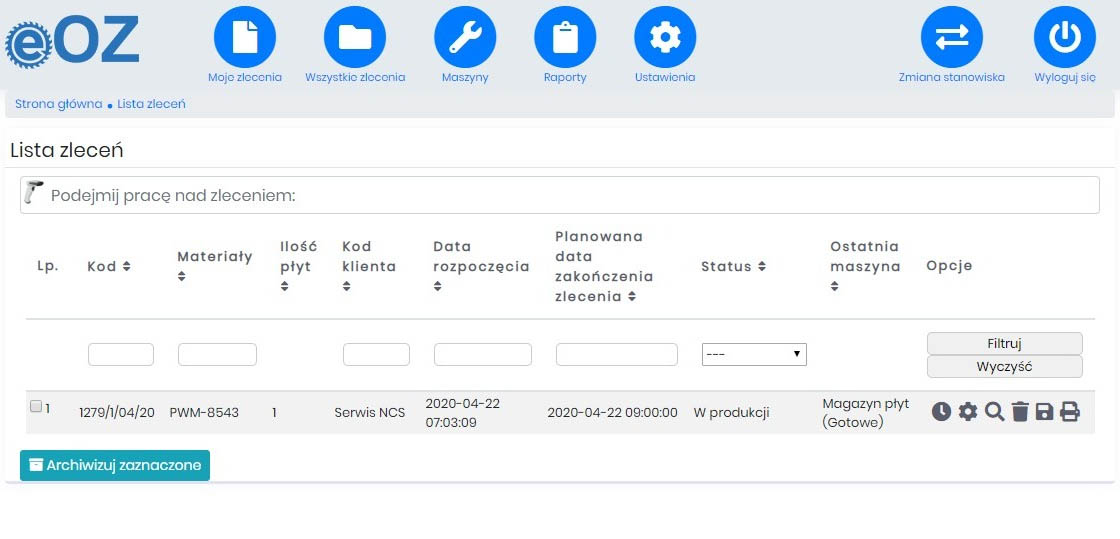Open Ustawienia gear icon in top navigation
This screenshot has width=1120, height=539.
(665, 37)
